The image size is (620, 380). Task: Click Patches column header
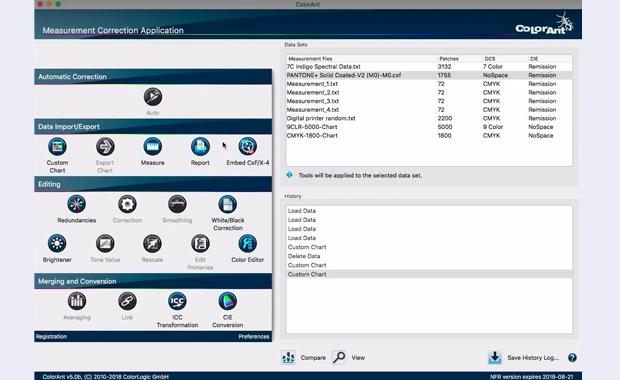(x=449, y=59)
